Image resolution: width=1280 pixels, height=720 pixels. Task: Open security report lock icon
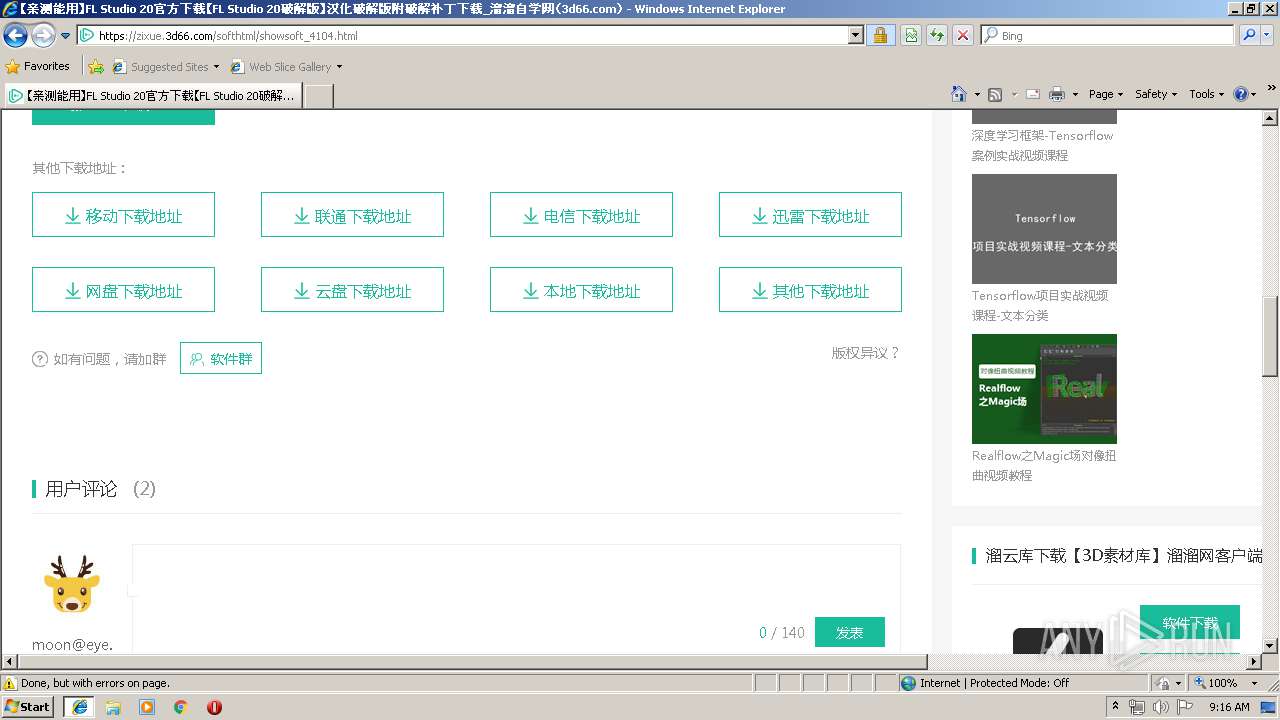880,36
